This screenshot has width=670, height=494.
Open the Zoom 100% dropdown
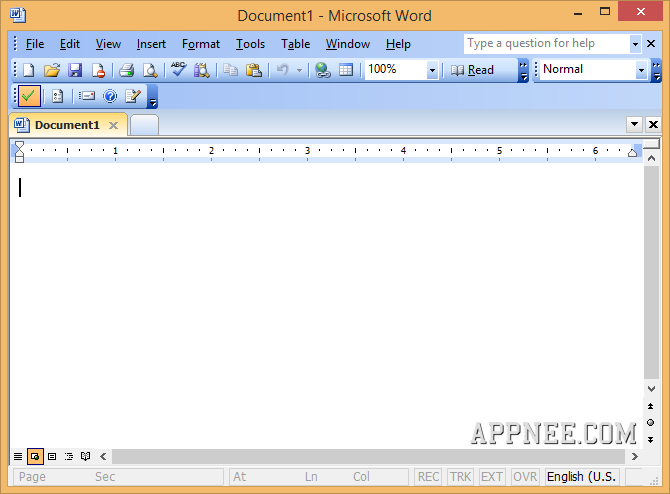(432, 70)
